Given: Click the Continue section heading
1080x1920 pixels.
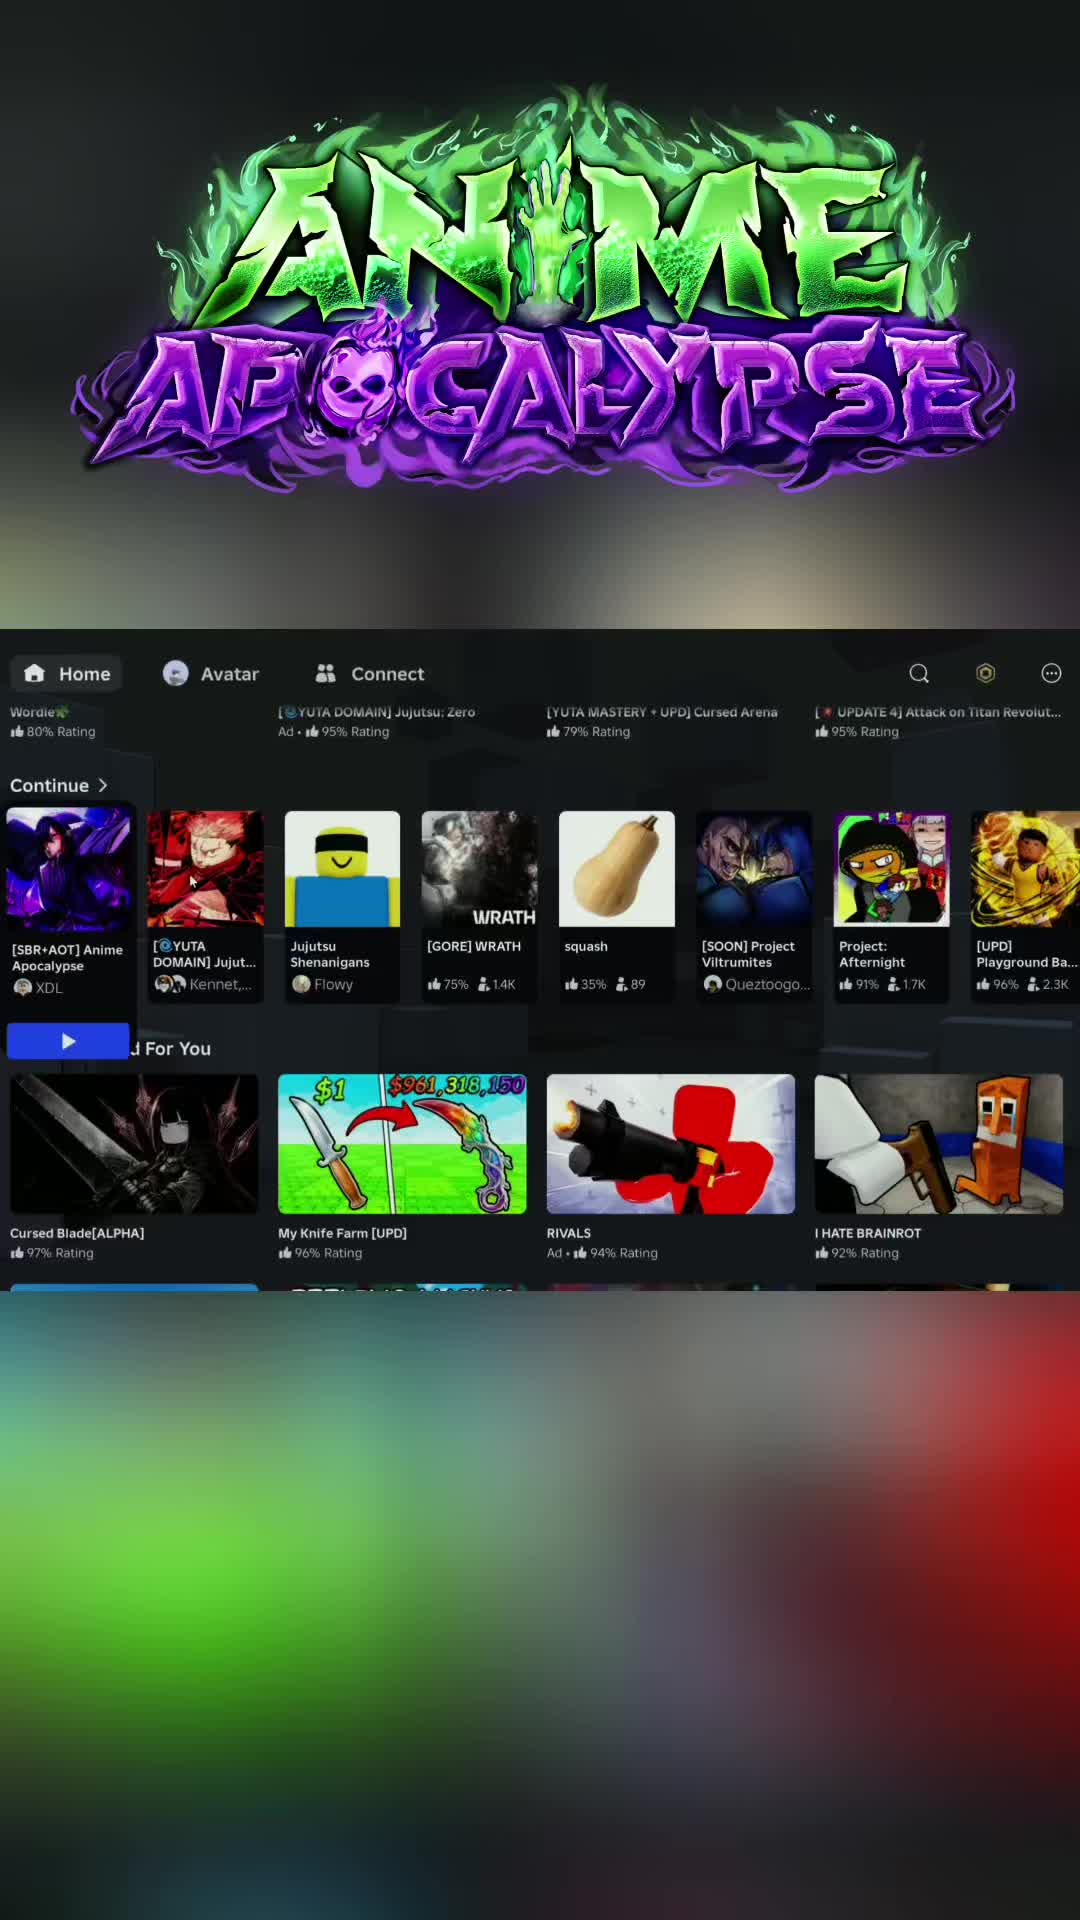Looking at the screenshot, I should click(49, 785).
